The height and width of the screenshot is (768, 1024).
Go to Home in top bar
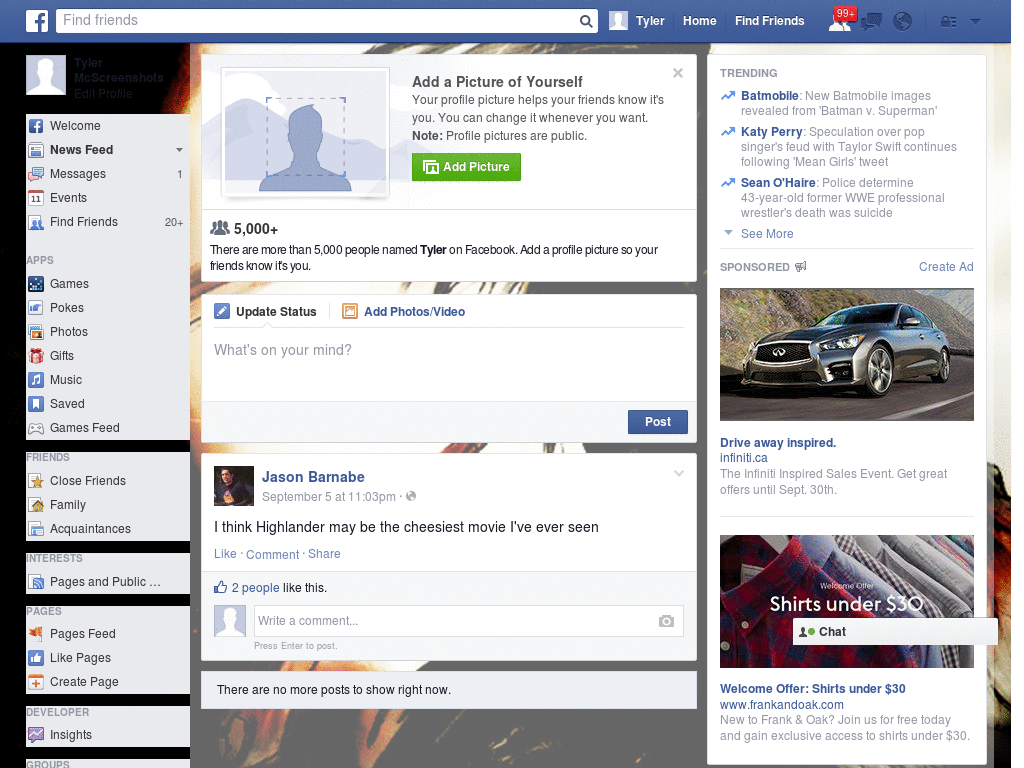point(699,21)
